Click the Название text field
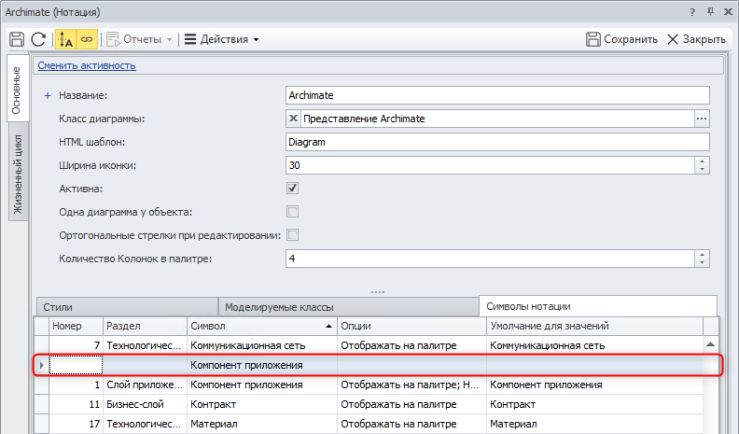This screenshot has width=739, height=434. pos(496,95)
